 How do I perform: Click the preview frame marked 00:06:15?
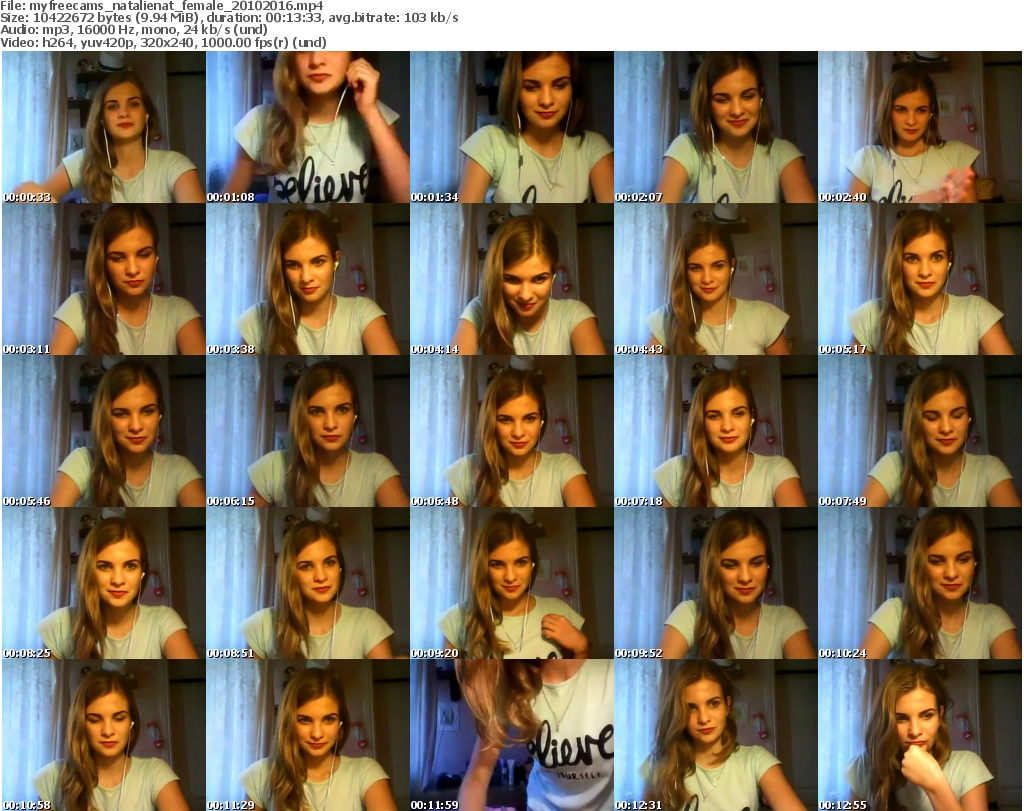pos(308,432)
